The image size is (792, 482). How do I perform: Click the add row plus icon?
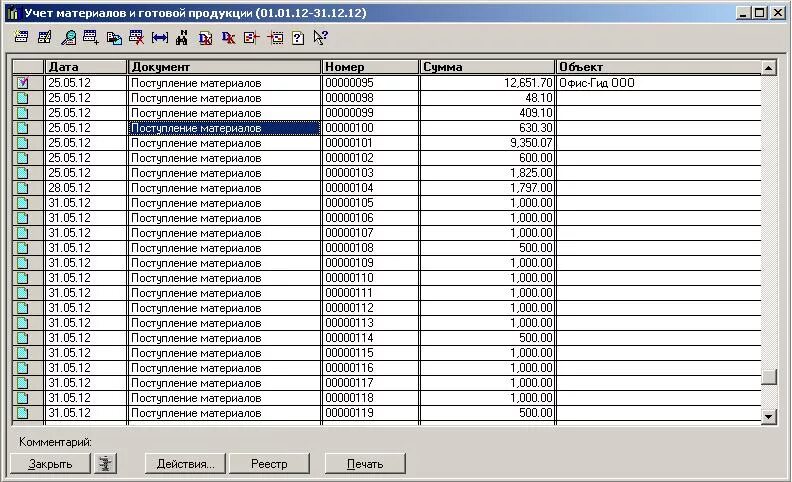(91, 37)
